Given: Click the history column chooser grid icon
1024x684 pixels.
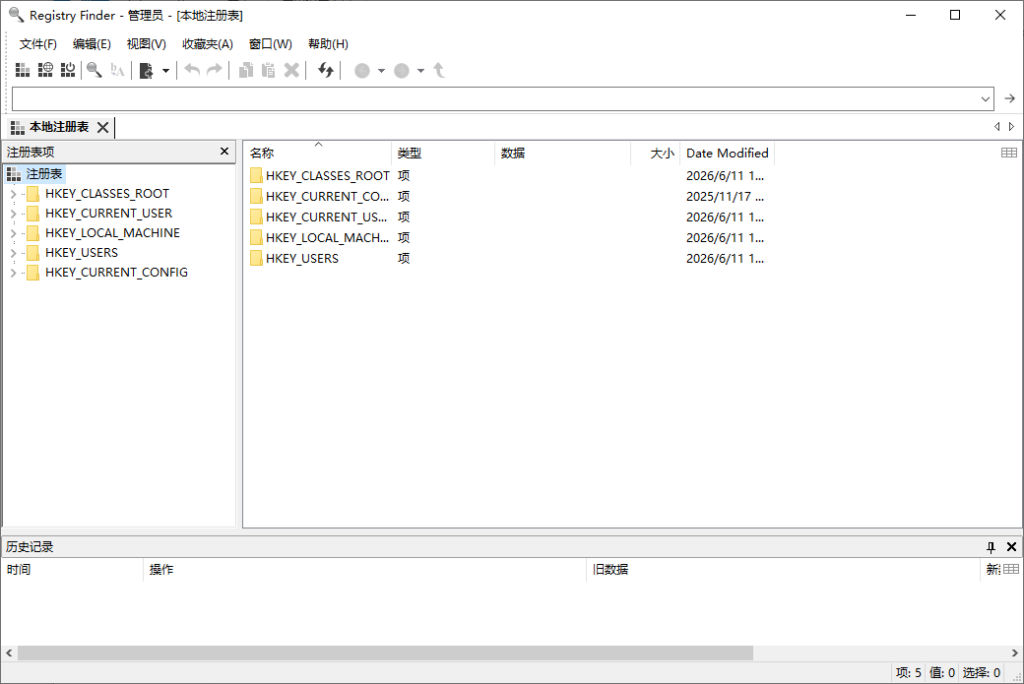Looking at the screenshot, I should (x=1011, y=569).
